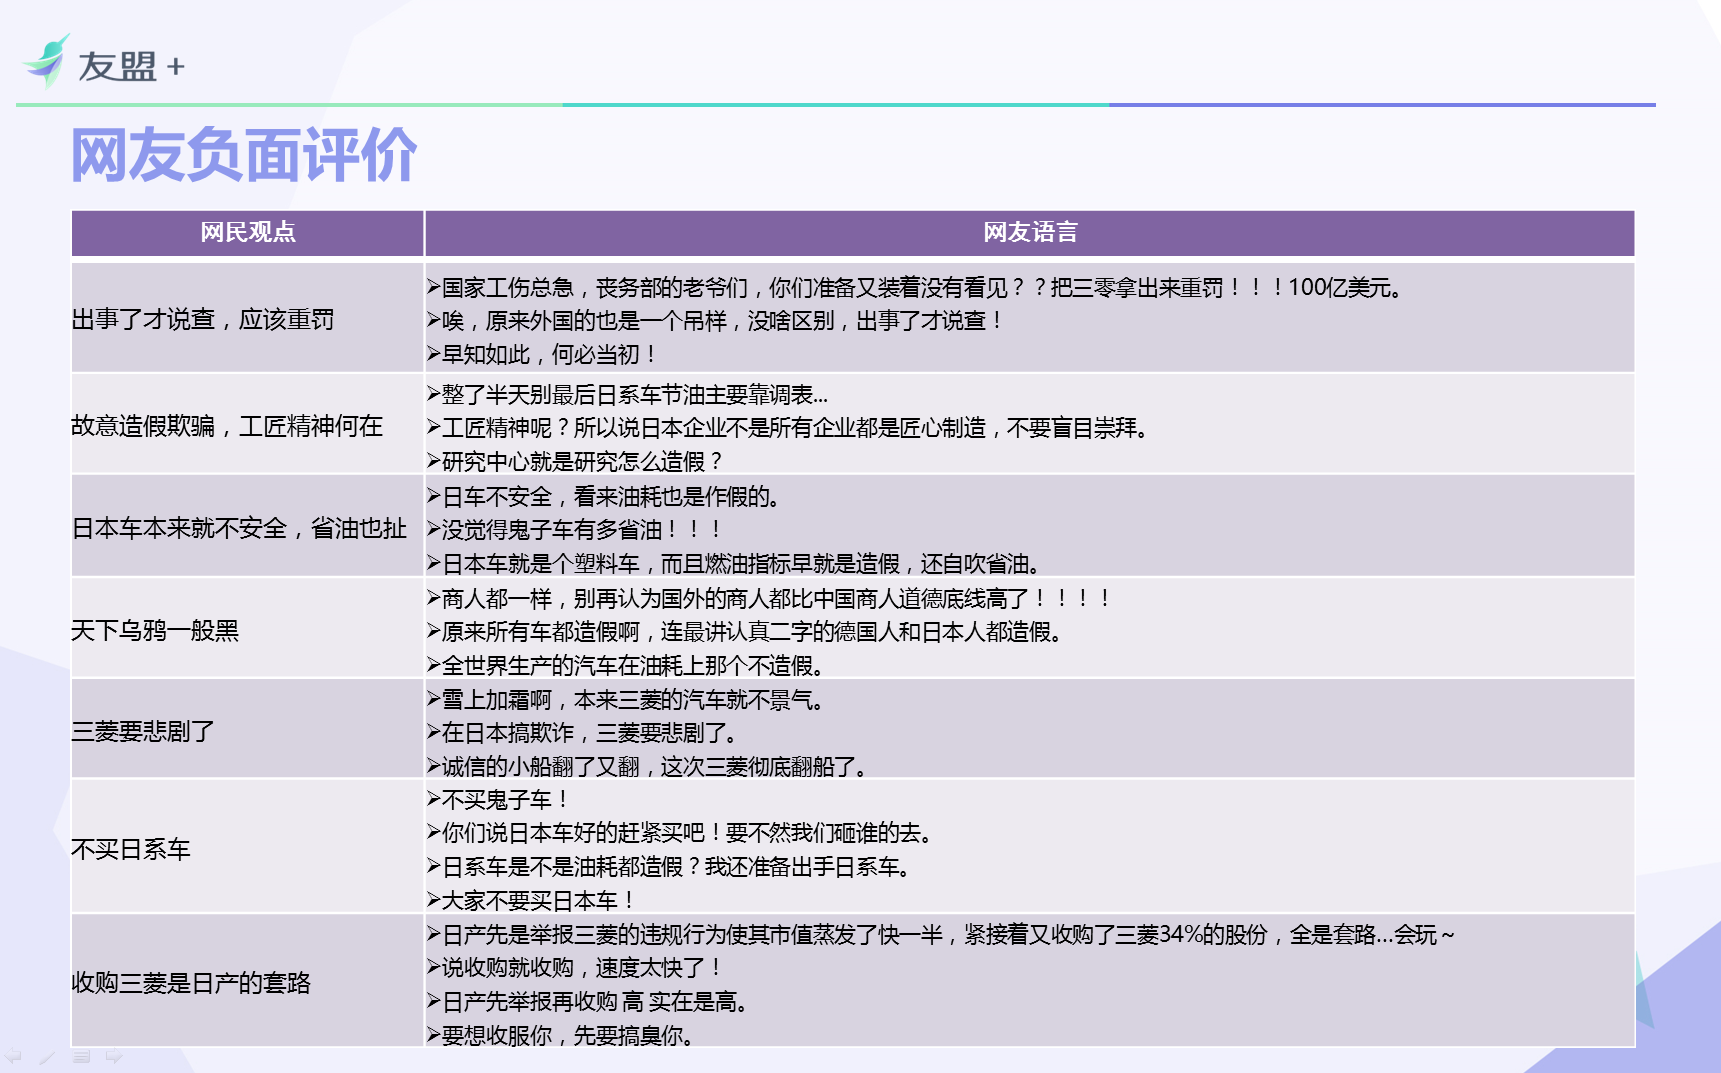Screen dimensions: 1721x1073
Task: Click the line 大家不要买日本车！
Action: [531, 901]
